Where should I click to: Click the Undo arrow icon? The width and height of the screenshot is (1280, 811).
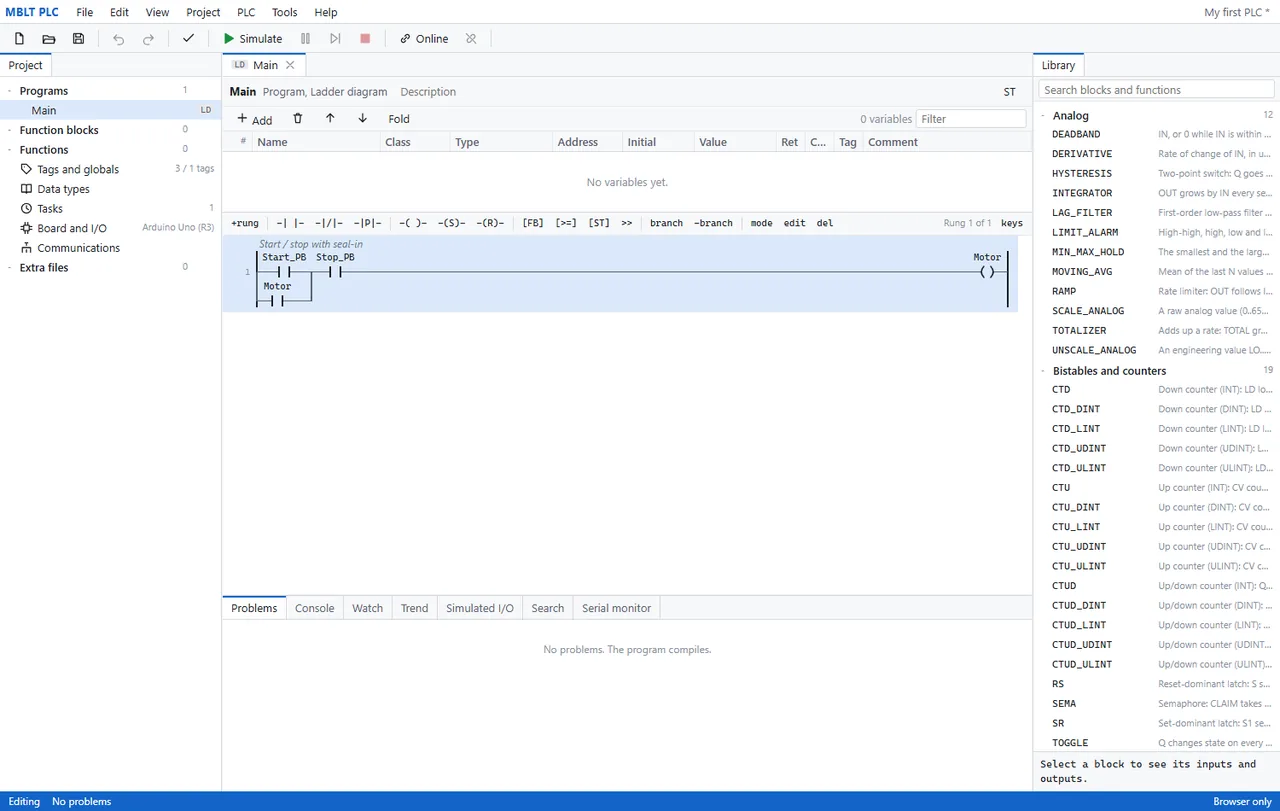(x=119, y=39)
